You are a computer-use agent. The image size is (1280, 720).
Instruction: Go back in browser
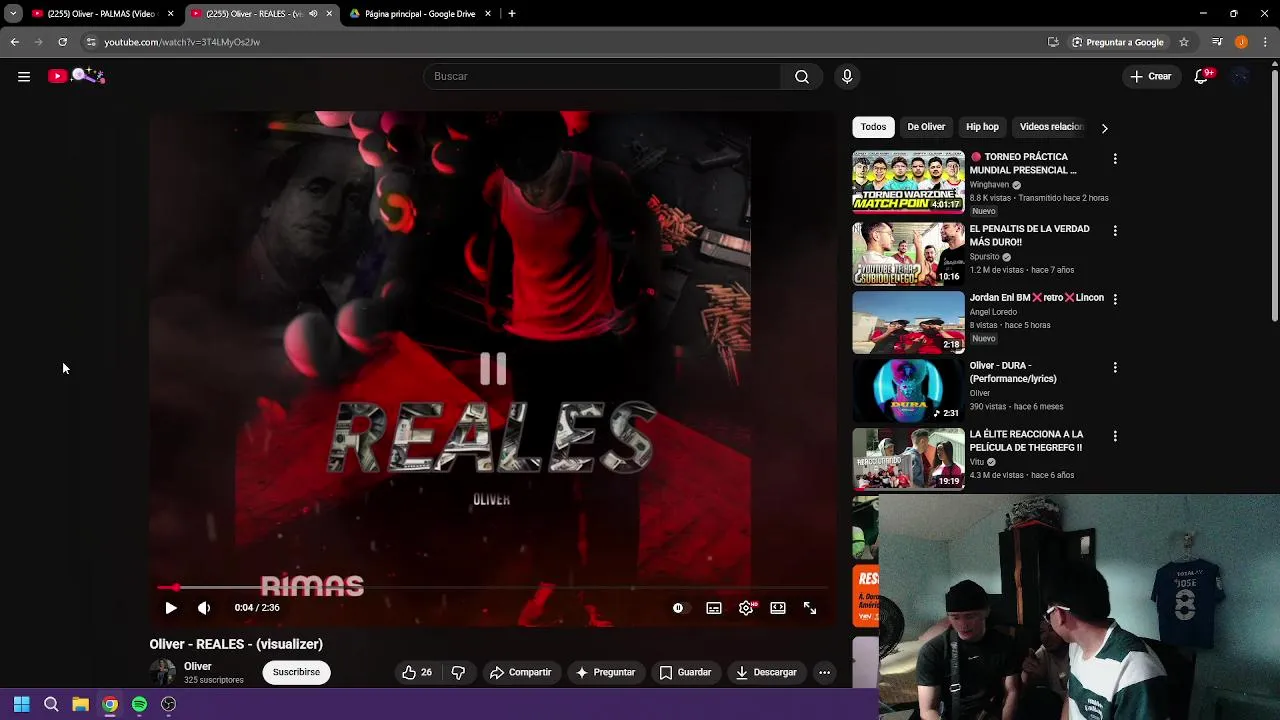[14, 42]
